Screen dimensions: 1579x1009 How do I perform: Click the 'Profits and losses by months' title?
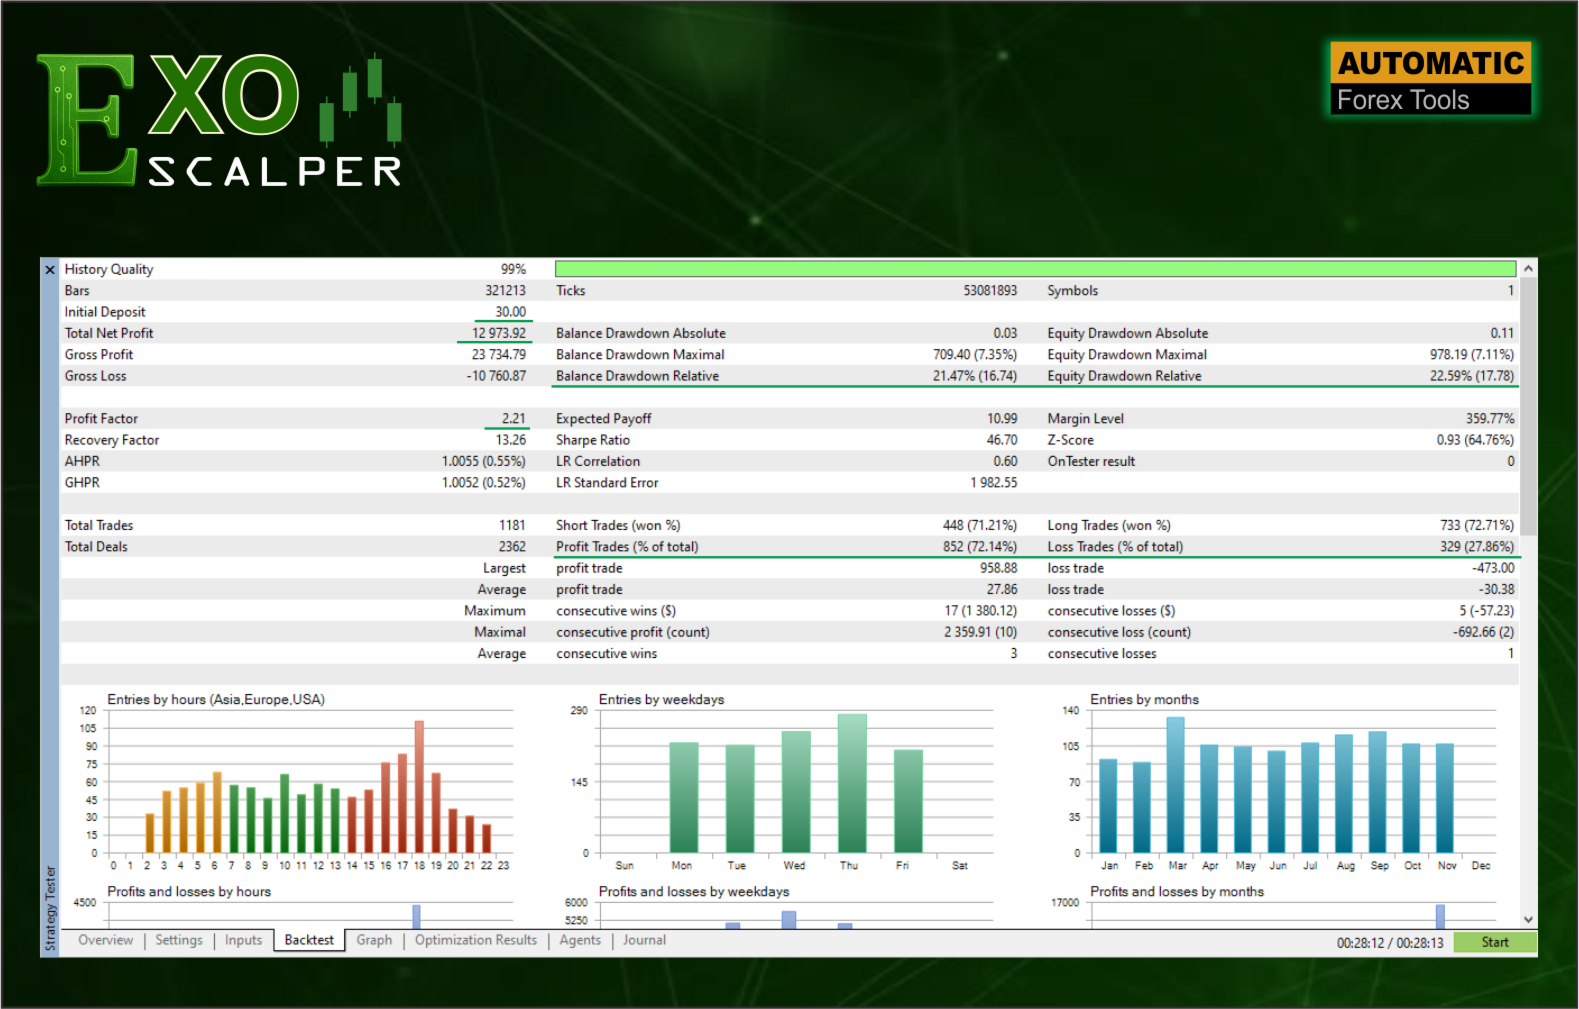point(1177,892)
